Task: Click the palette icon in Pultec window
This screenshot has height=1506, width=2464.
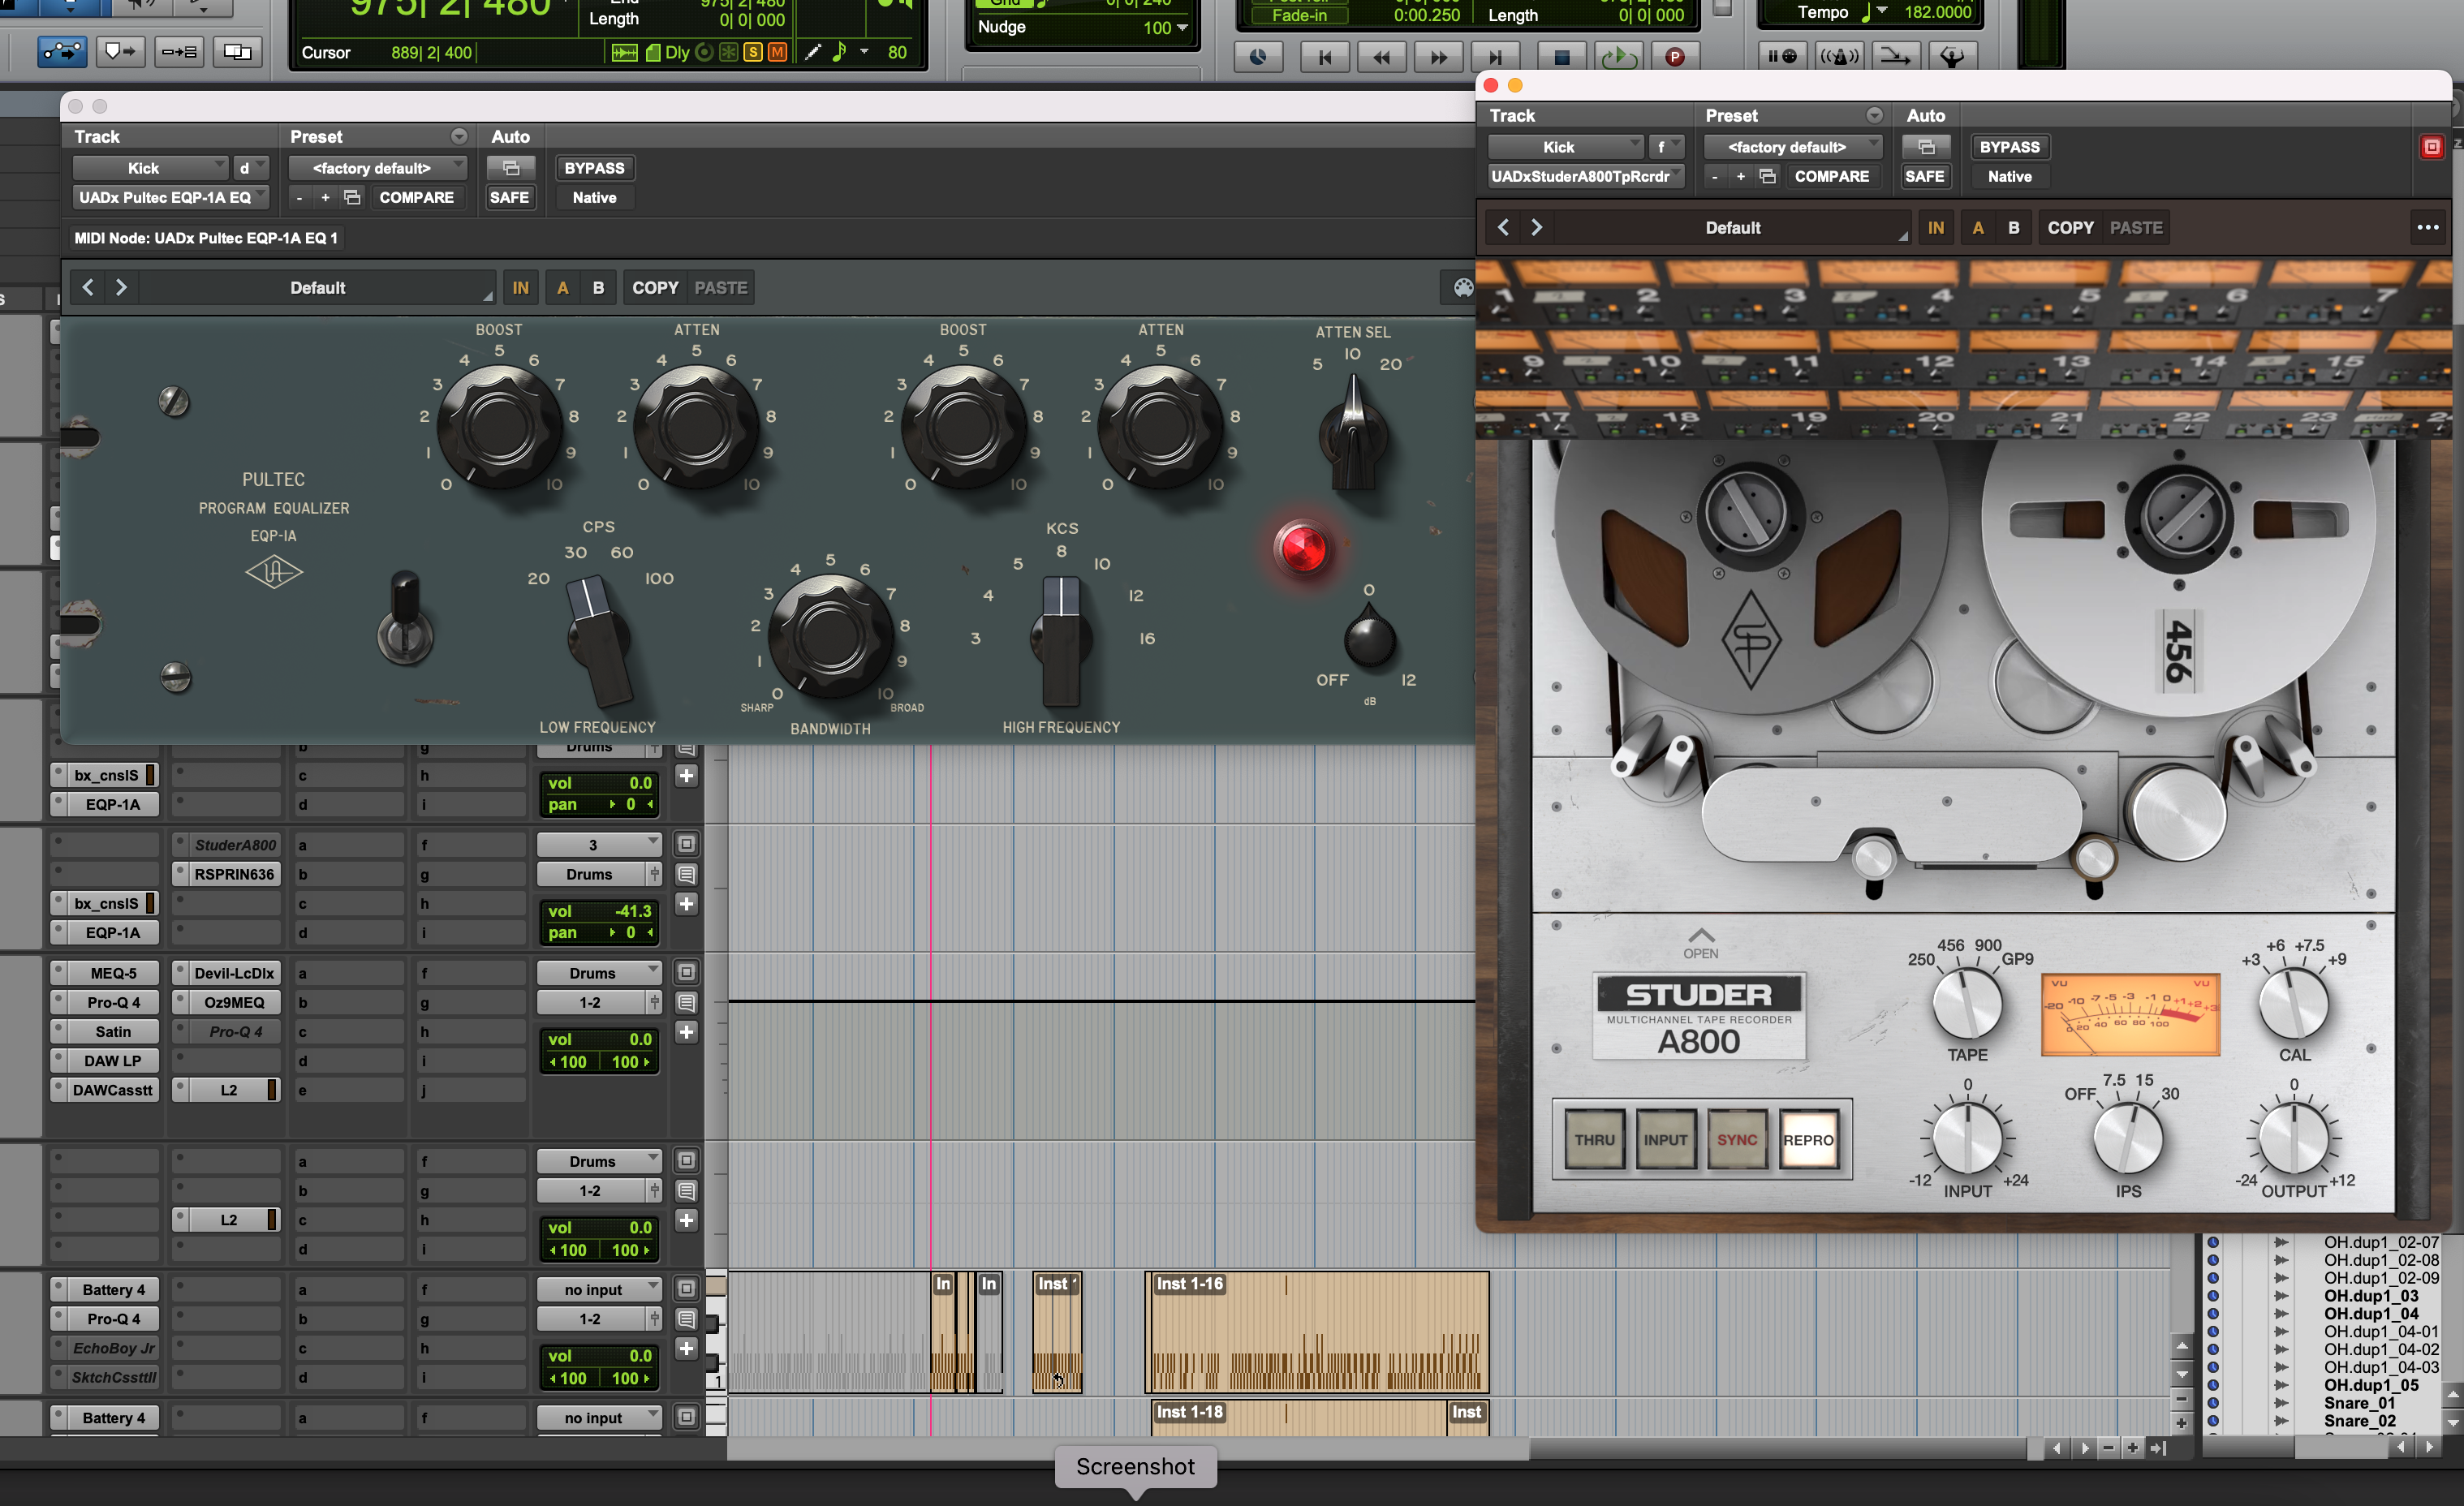Action: pos(1463,288)
